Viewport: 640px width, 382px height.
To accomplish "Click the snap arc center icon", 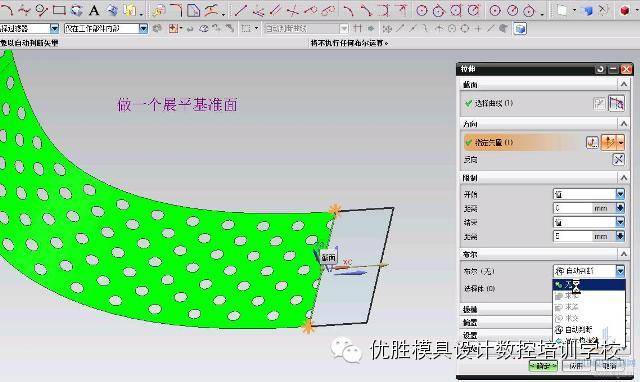I will point(451,29).
